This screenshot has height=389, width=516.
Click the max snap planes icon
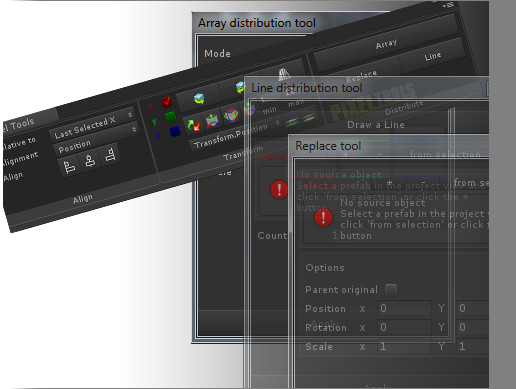coord(309,116)
